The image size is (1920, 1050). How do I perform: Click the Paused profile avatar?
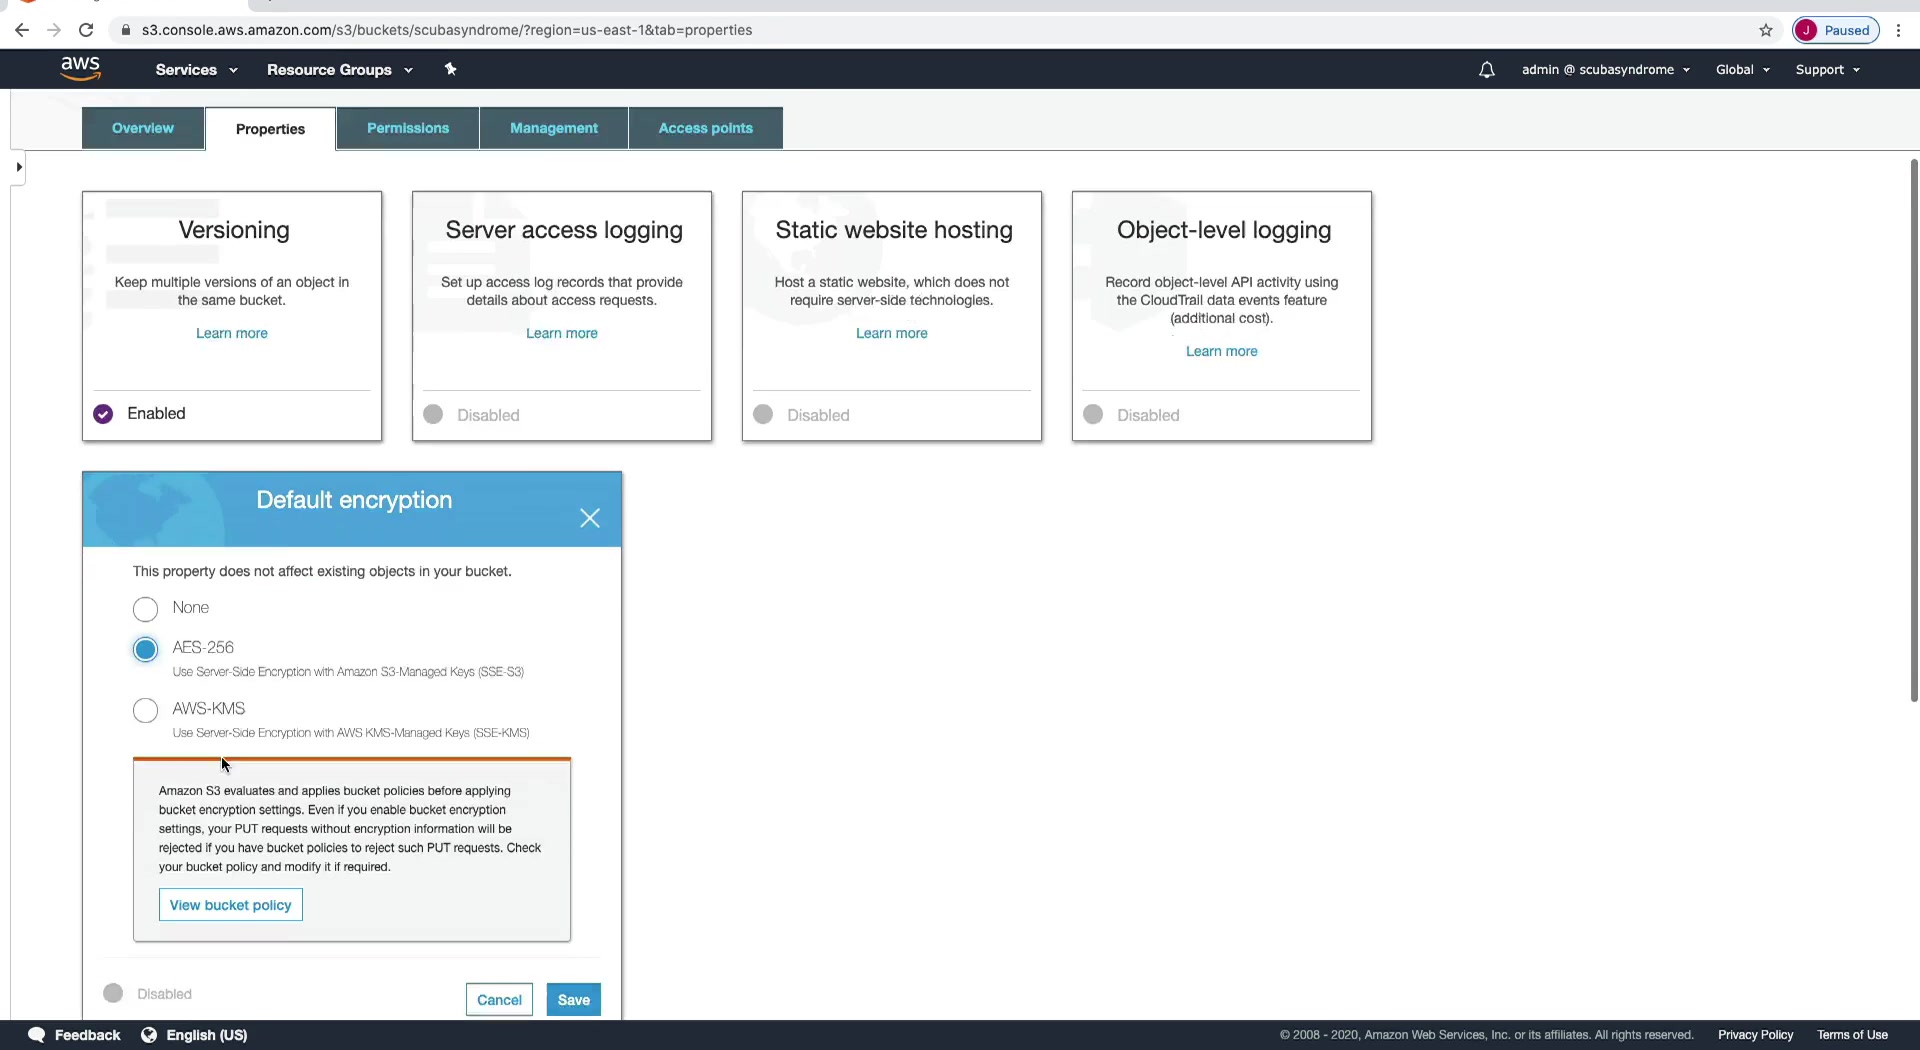pyautogui.click(x=1836, y=30)
